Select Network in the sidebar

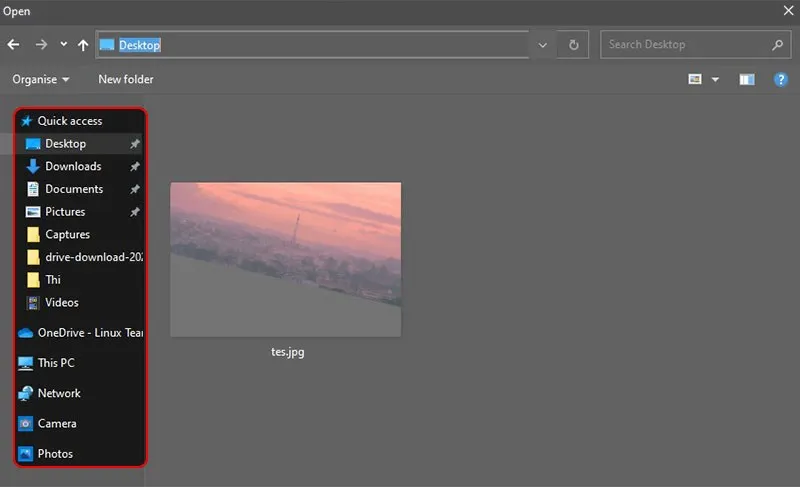click(x=59, y=393)
